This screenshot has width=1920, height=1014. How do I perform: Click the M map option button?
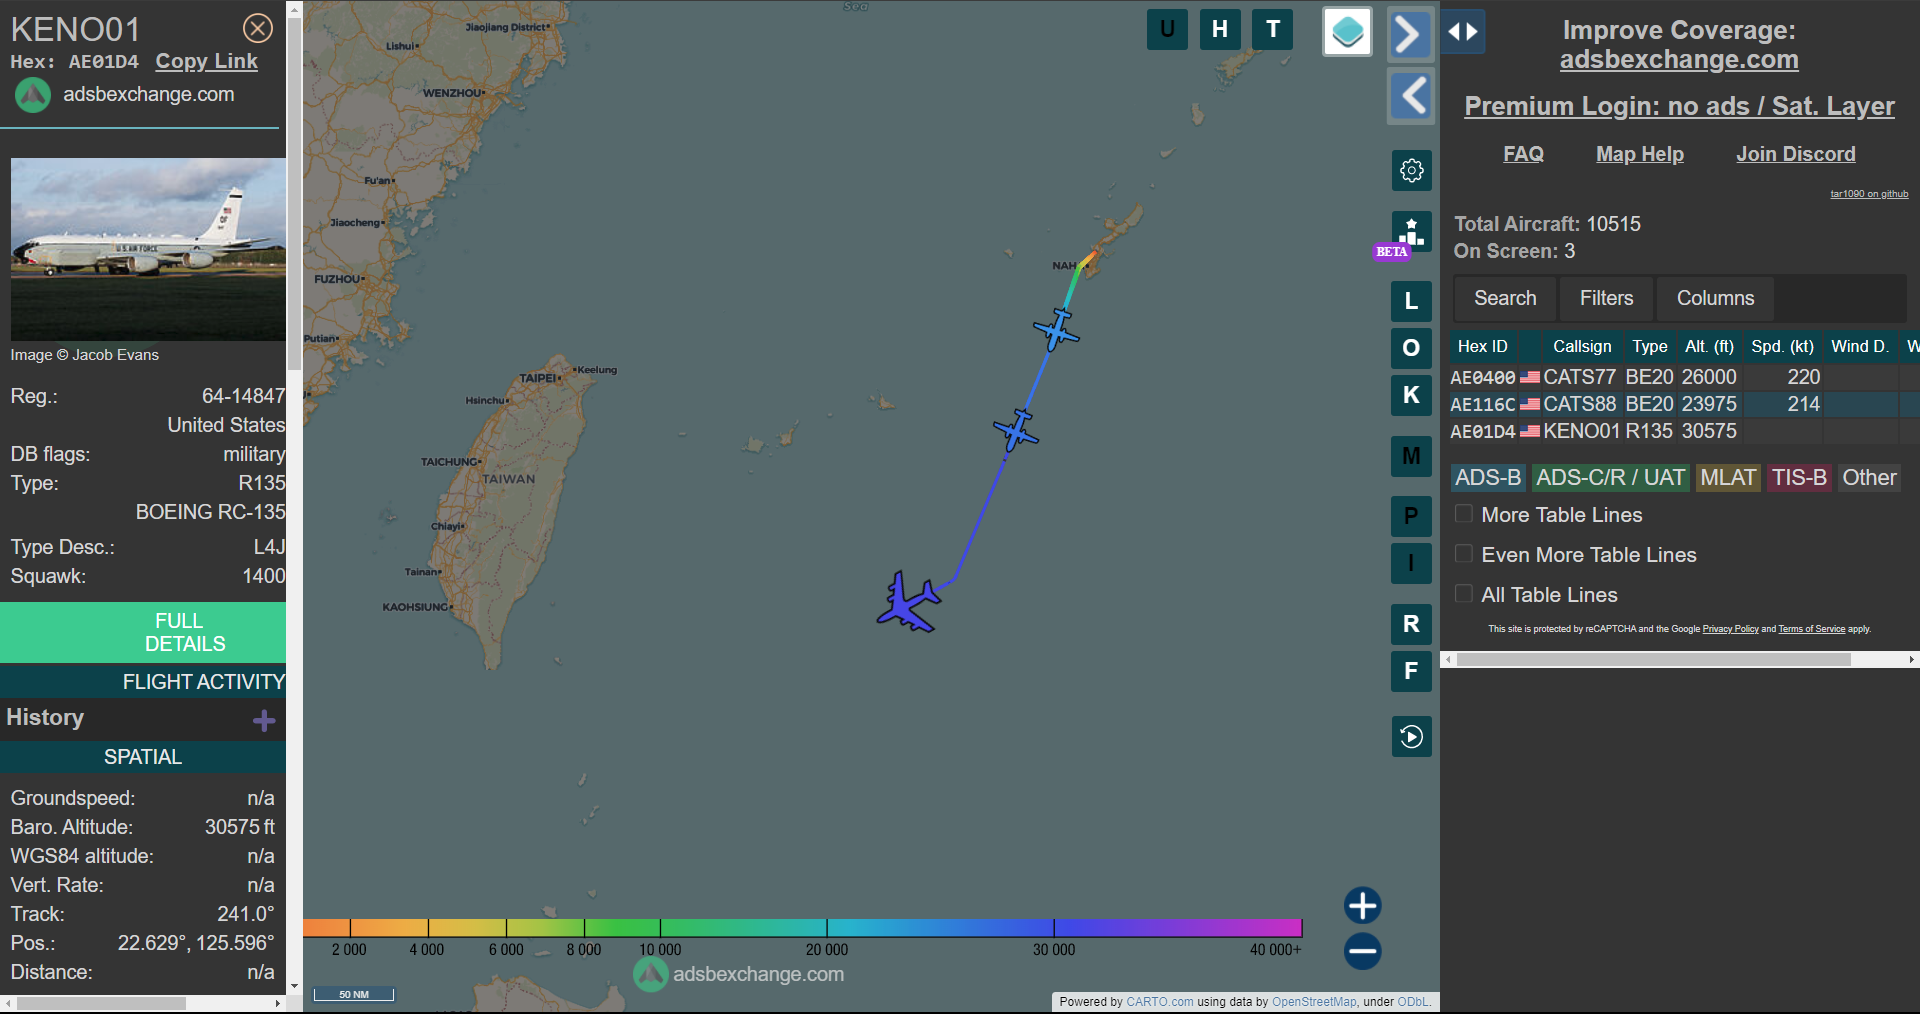tap(1411, 457)
